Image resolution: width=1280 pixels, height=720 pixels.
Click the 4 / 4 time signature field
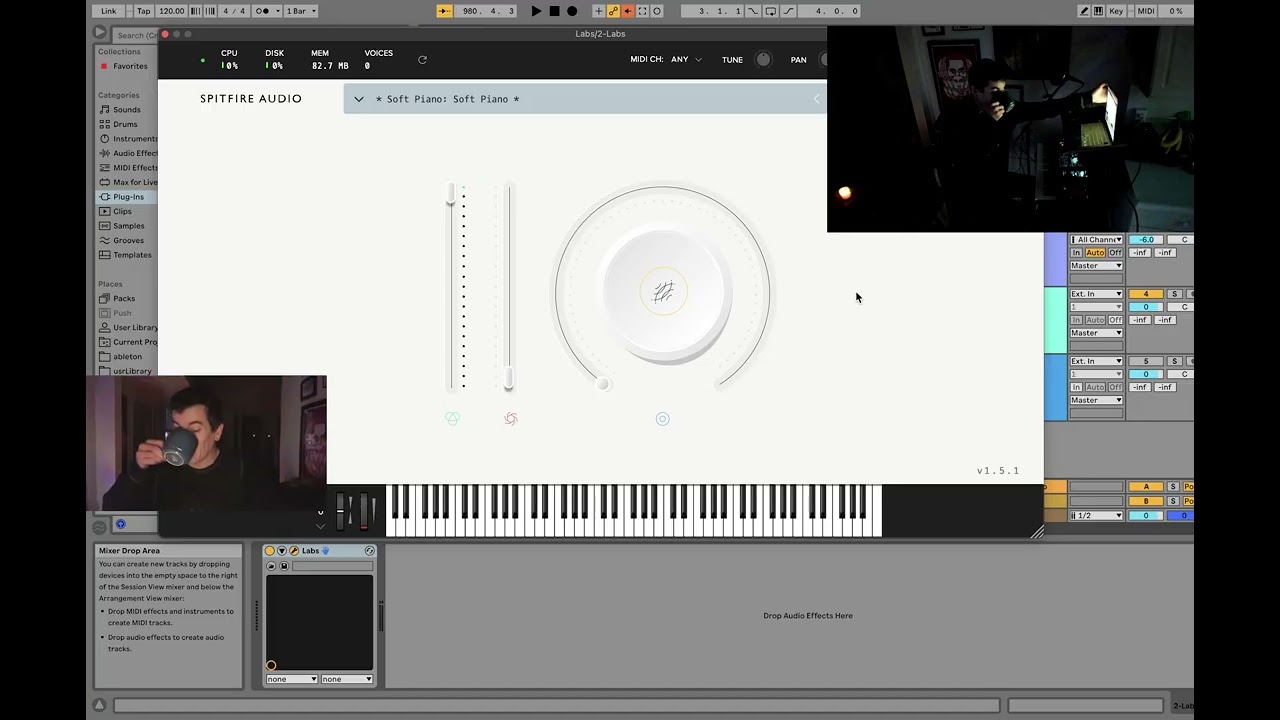click(234, 11)
